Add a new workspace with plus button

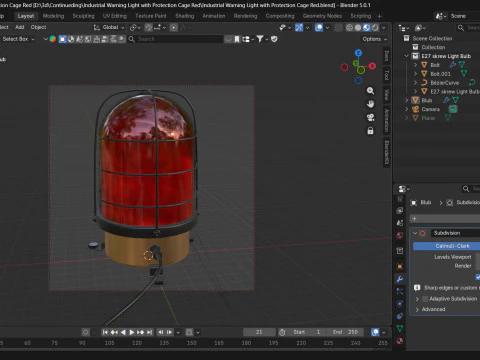tap(379, 16)
